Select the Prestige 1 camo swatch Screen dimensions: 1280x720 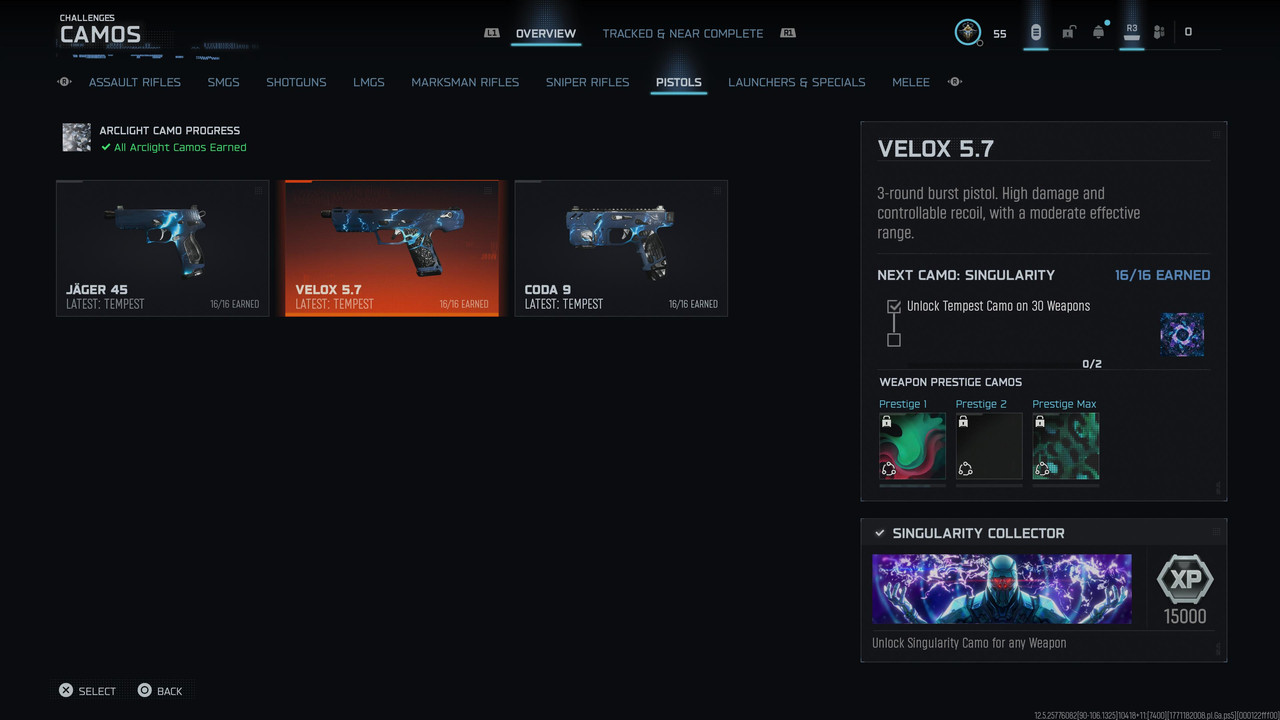tap(912, 446)
